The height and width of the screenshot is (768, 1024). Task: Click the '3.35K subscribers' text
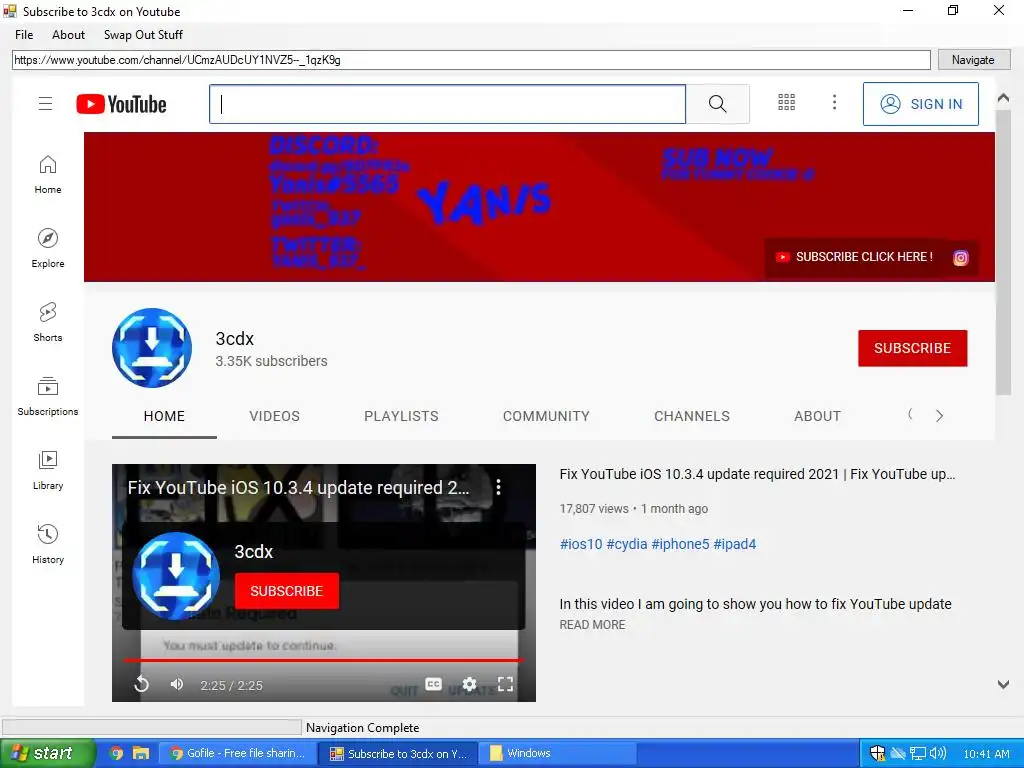point(272,361)
